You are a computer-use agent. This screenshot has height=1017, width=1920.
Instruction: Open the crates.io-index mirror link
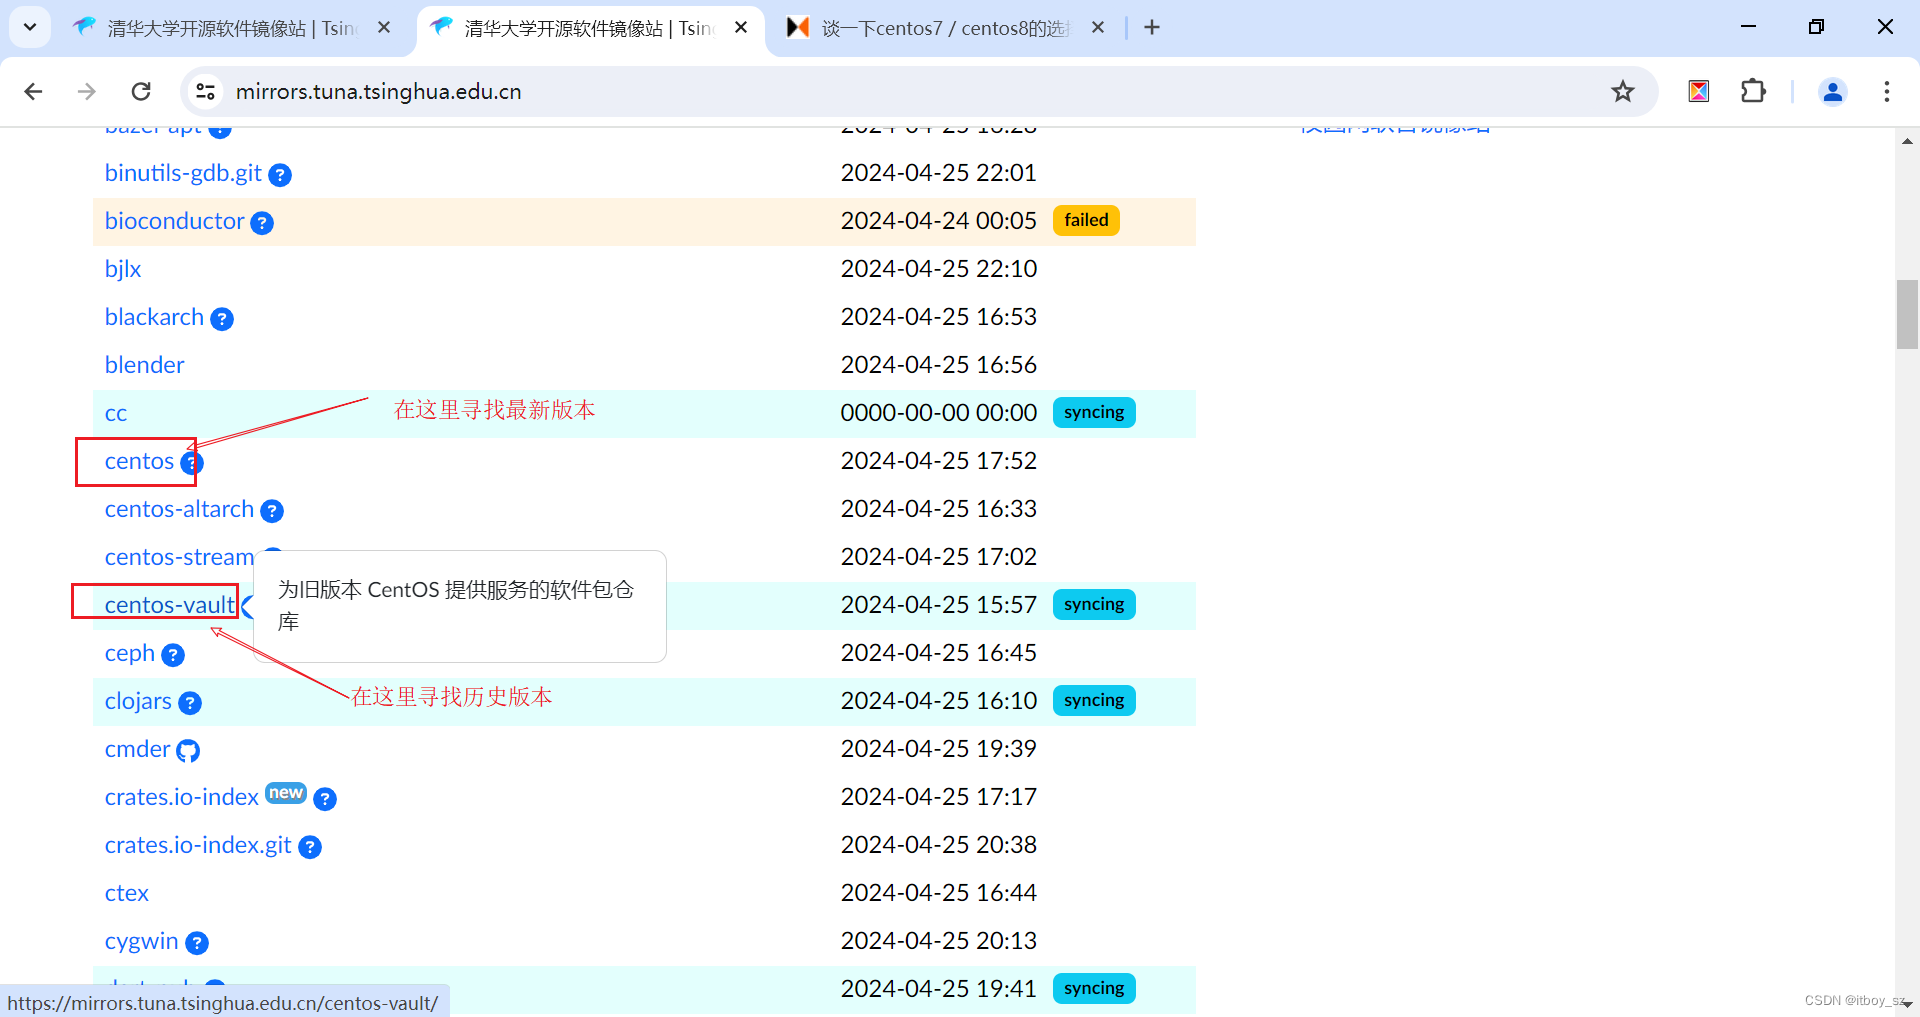(x=181, y=797)
